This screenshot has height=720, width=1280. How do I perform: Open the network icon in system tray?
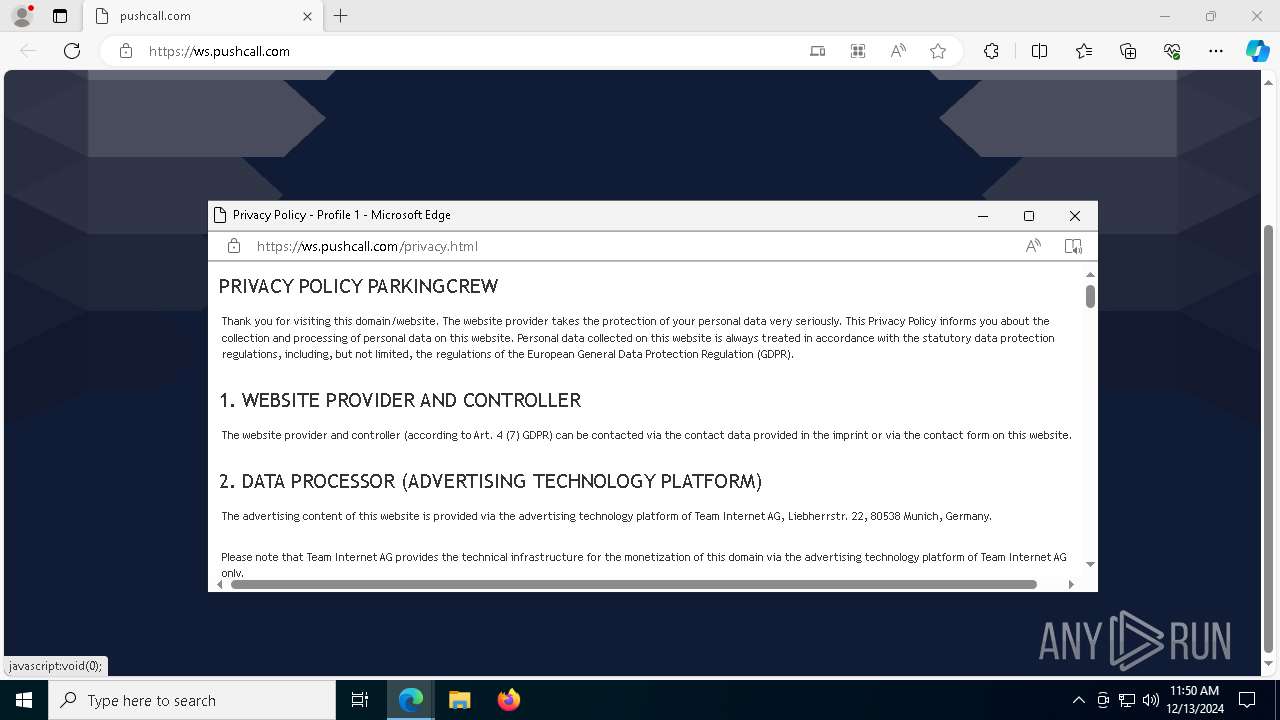click(1127, 700)
